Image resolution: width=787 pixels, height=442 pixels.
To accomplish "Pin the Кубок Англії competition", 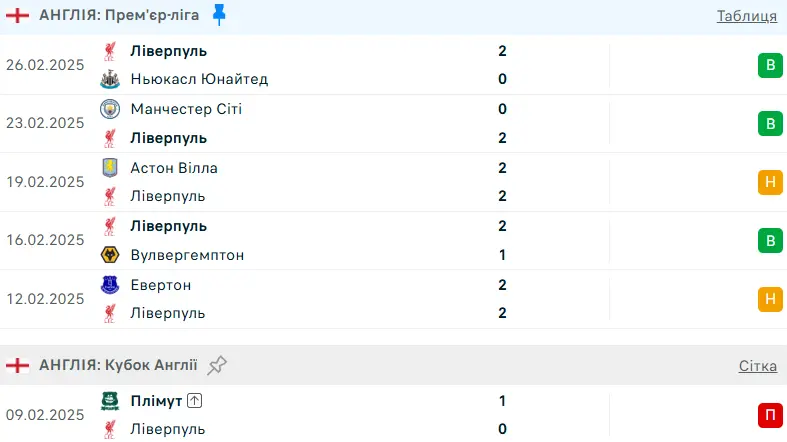I will pos(218,365).
